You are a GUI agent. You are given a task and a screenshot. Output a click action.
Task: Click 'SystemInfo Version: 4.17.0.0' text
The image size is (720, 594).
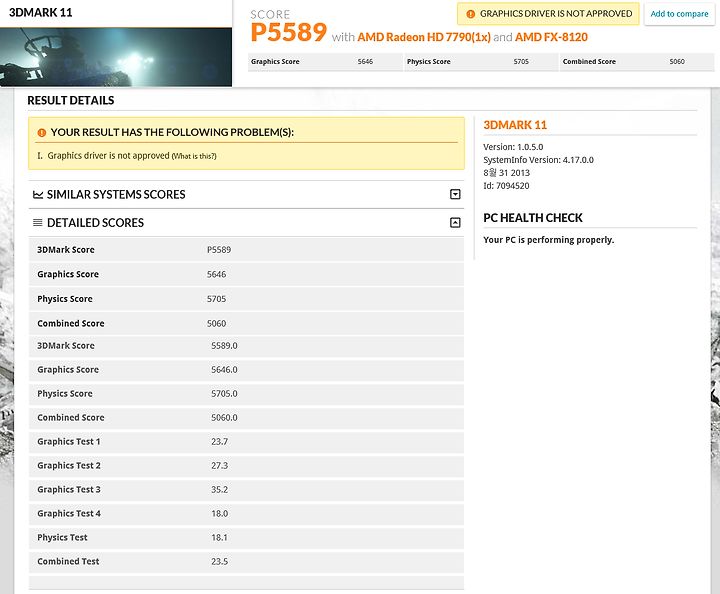point(538,160)
